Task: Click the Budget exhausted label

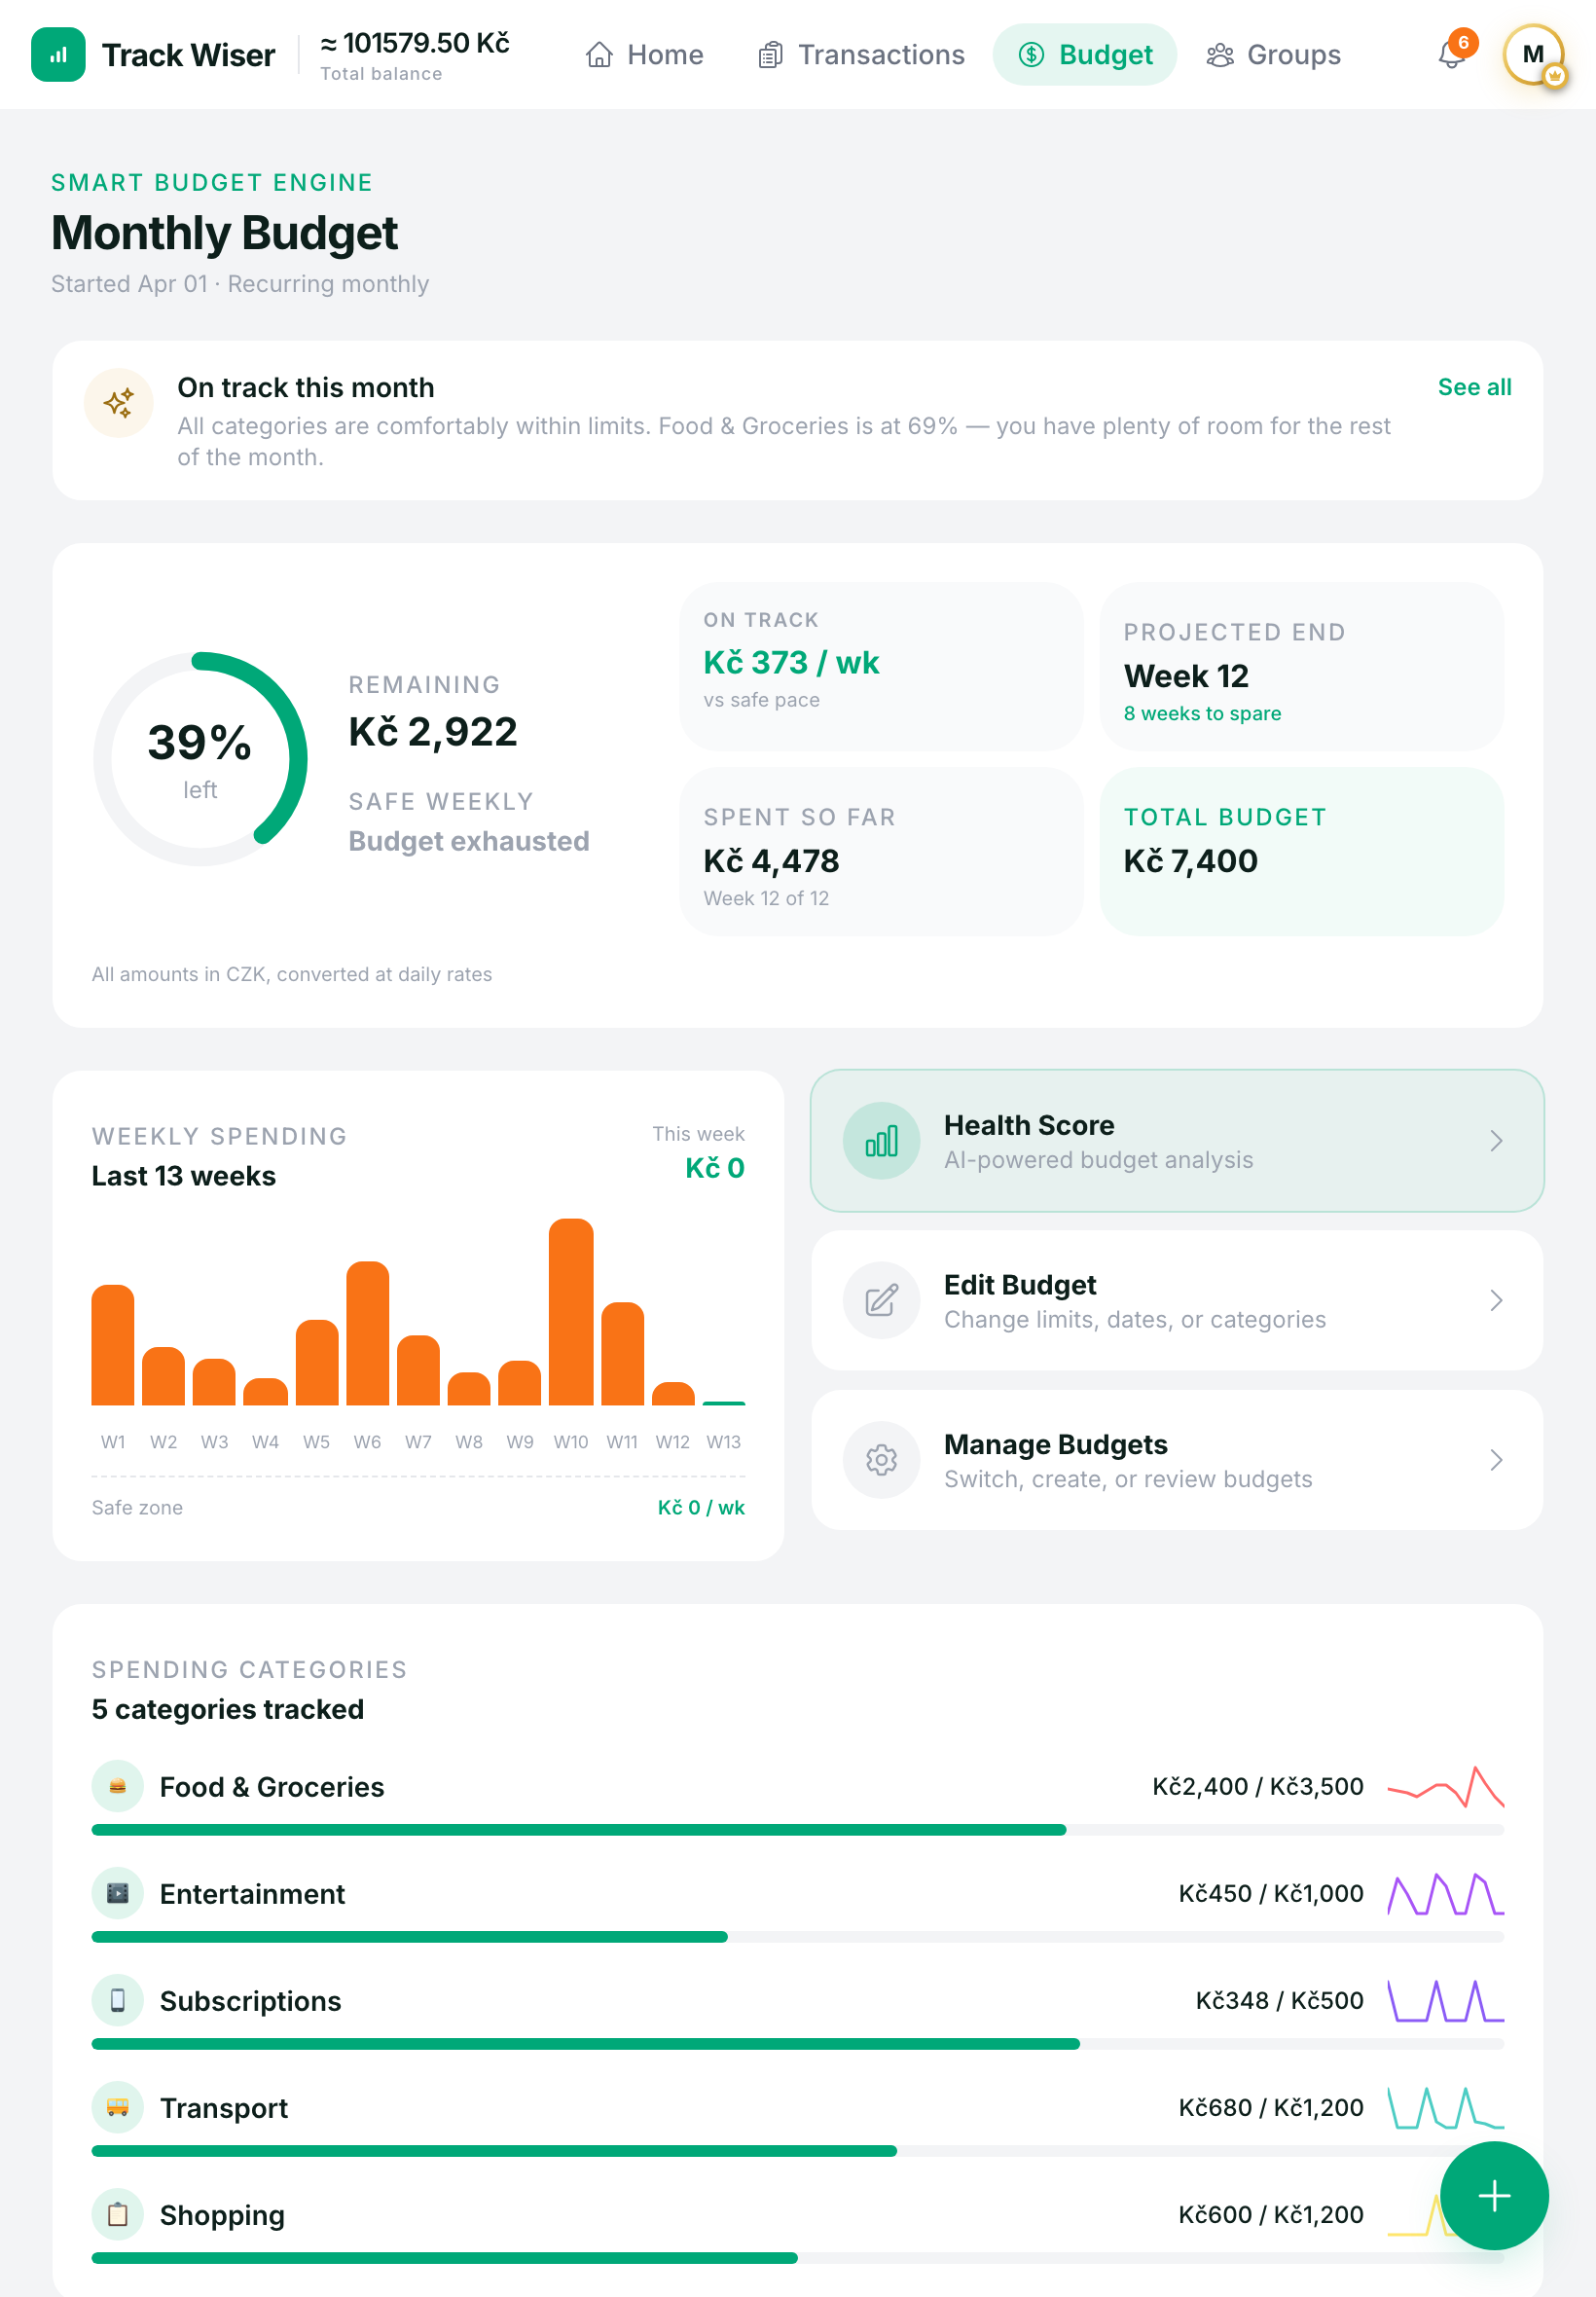Action: click(468, 841)
